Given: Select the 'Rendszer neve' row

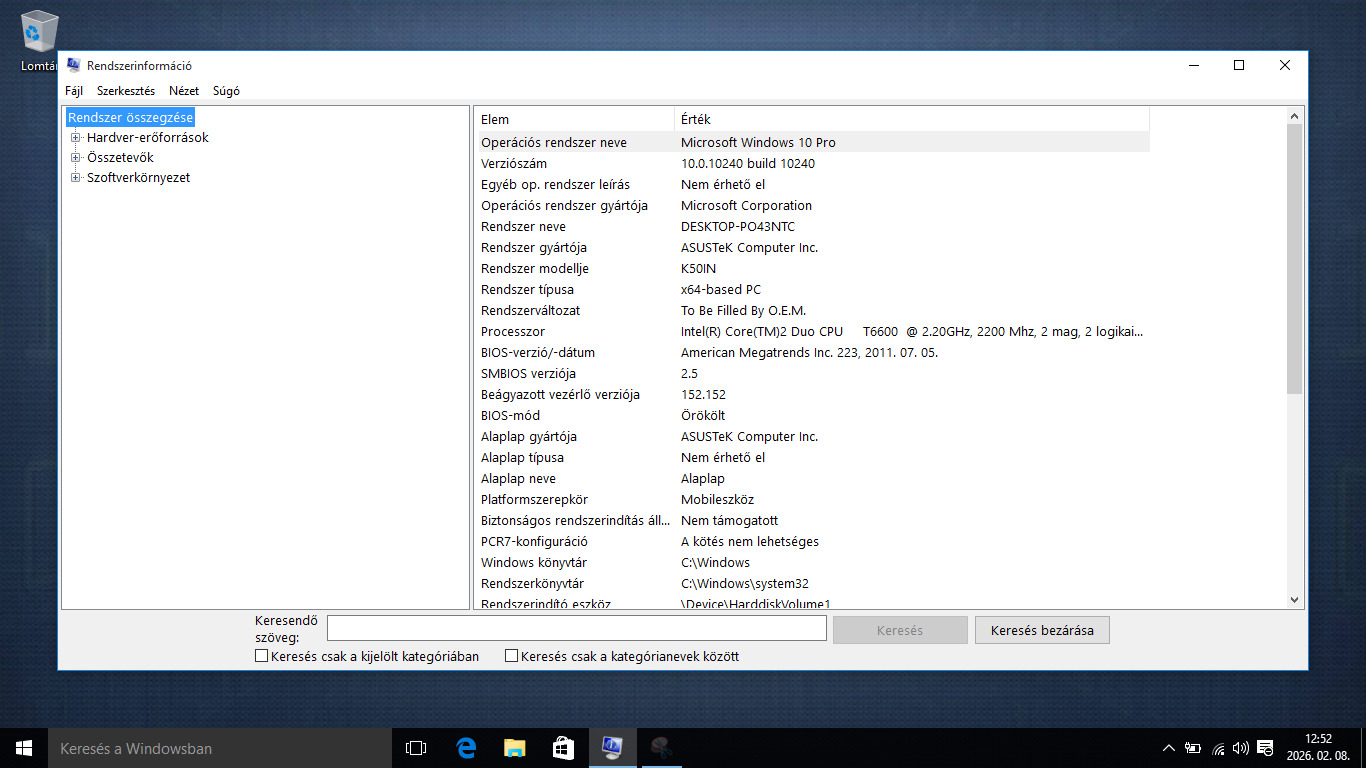Looking at the screenshot, I should (x=813, y=226).
